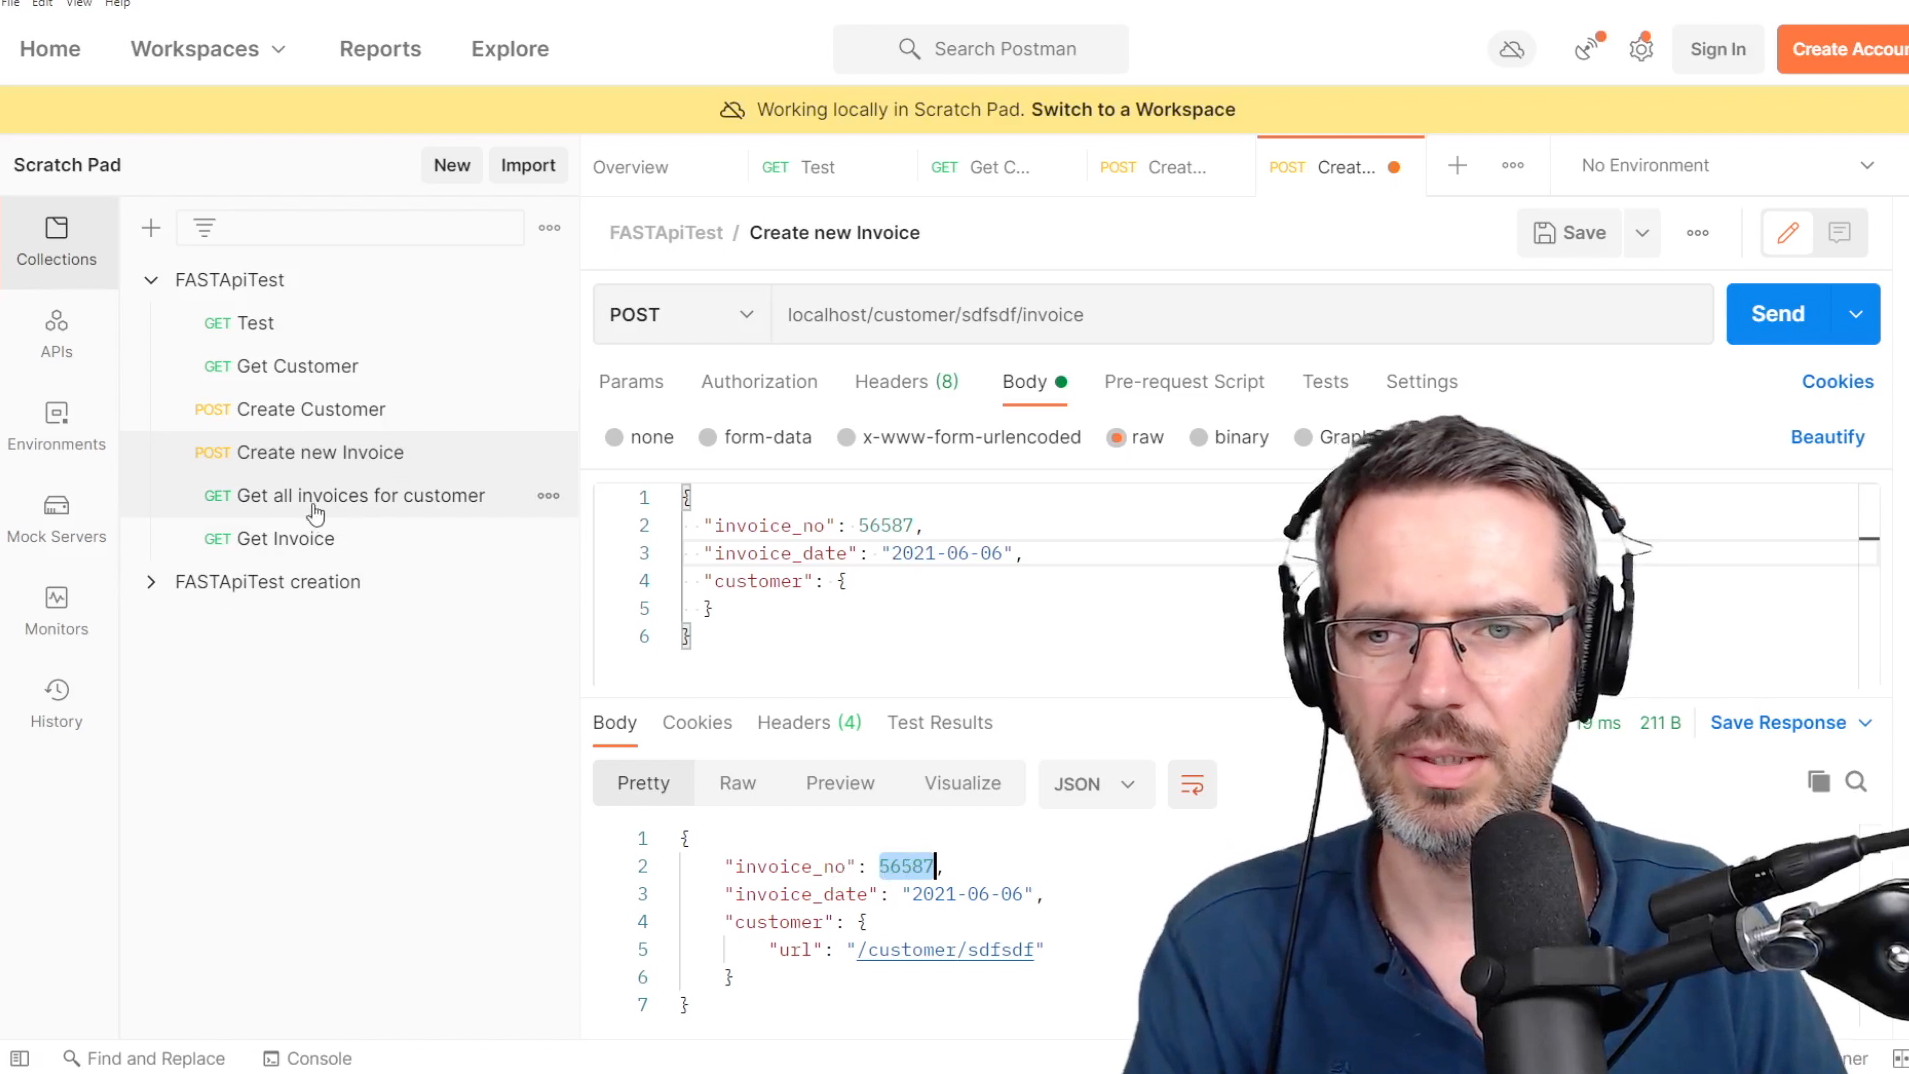Select the raw body type radio

click(x=1116, y=437)
